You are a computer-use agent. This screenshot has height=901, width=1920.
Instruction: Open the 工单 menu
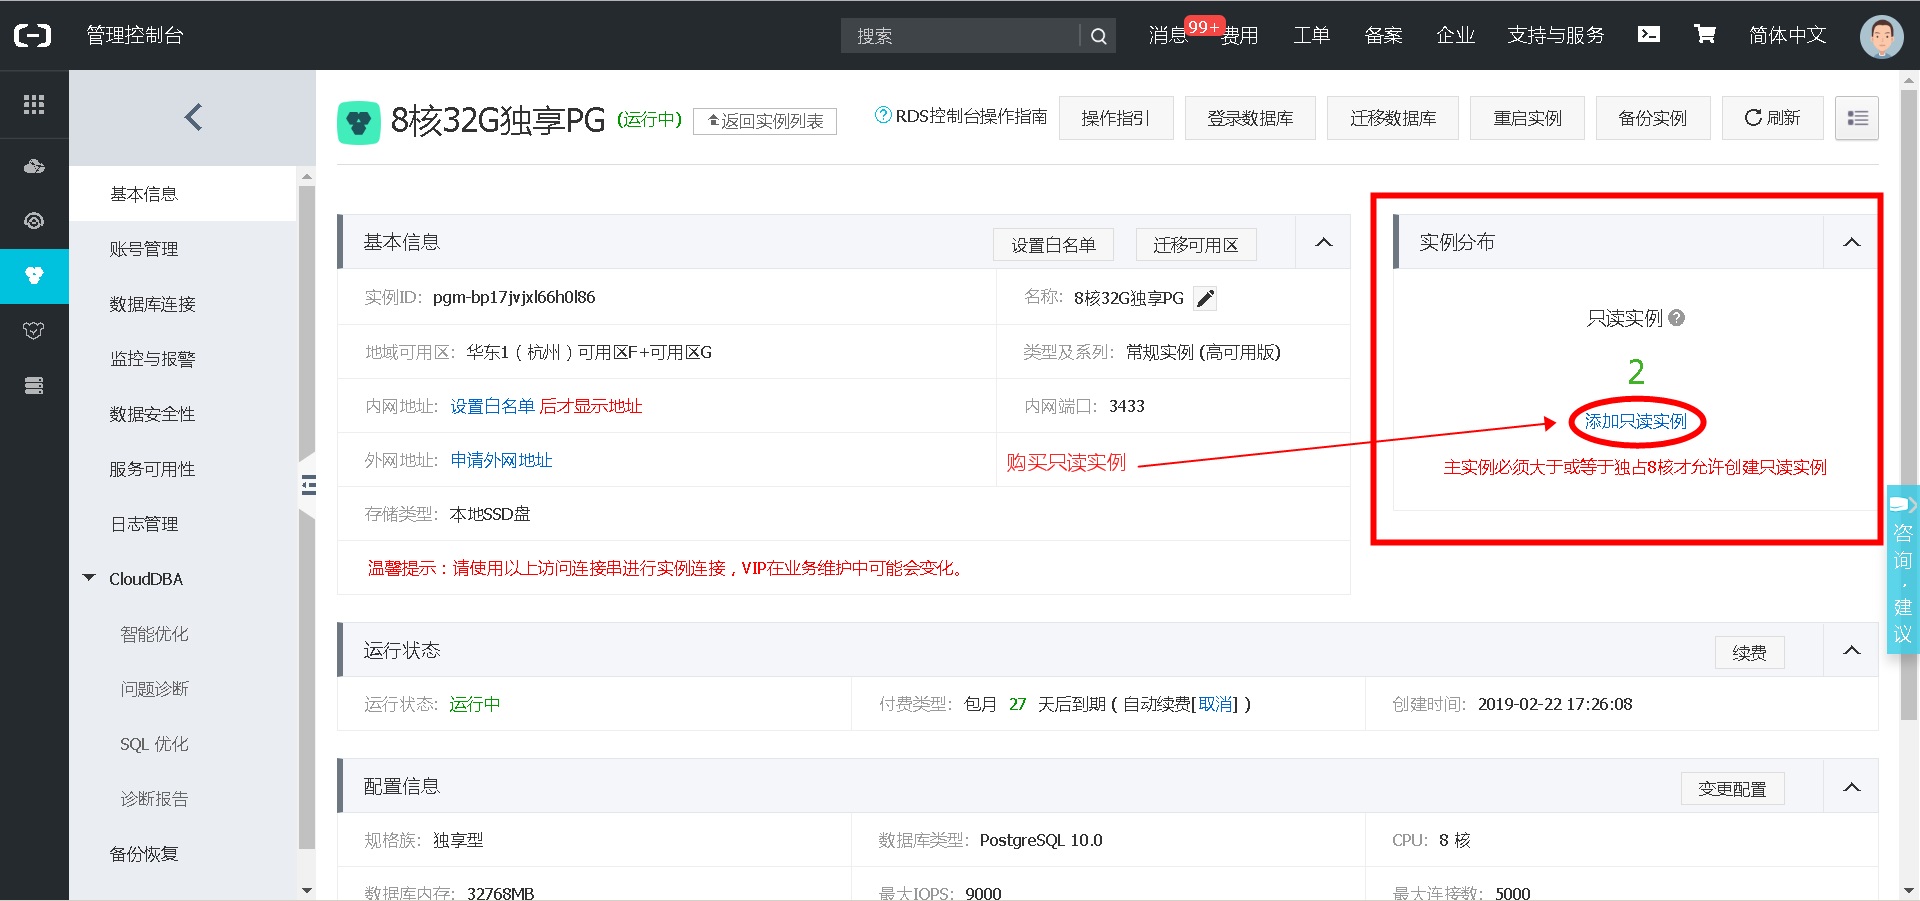tap(1312, 36)
